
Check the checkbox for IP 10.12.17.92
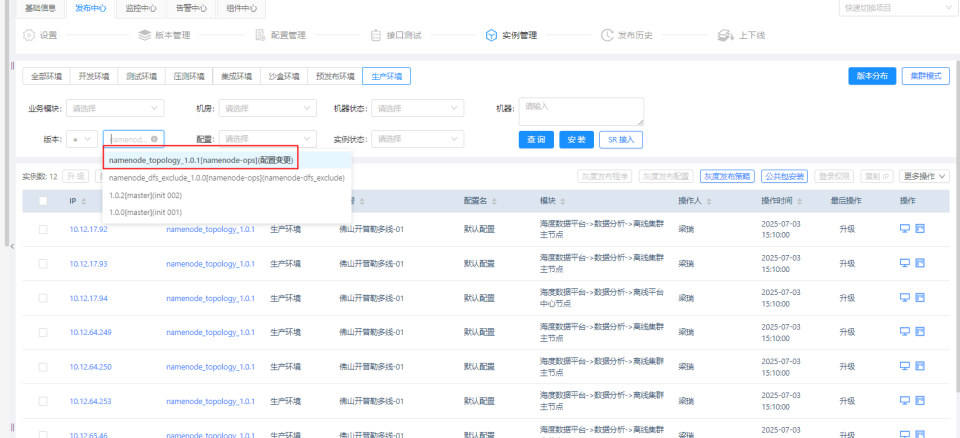tap(42, 229)
